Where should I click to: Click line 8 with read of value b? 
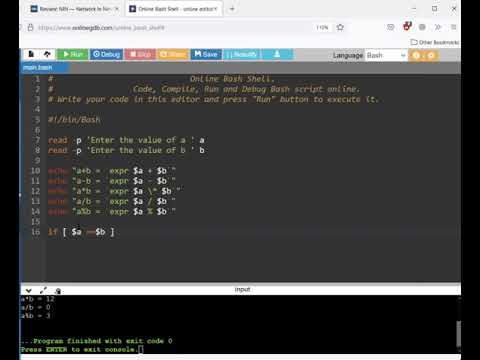pos(126,150)
